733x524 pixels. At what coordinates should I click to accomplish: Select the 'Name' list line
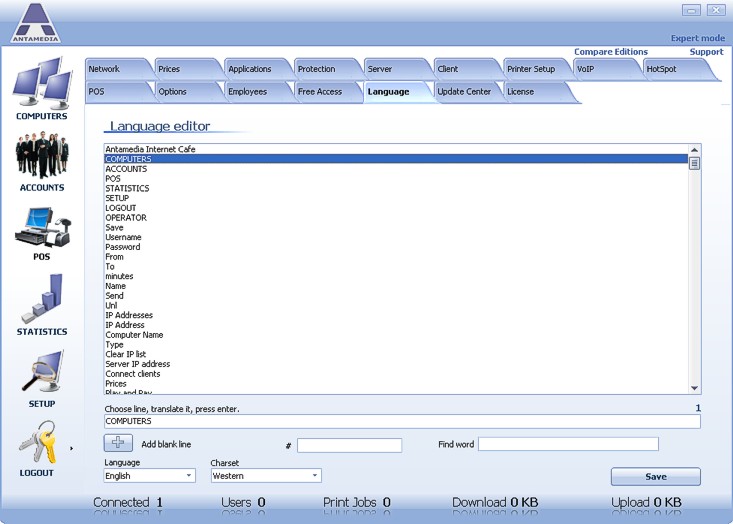click(396, 286)
